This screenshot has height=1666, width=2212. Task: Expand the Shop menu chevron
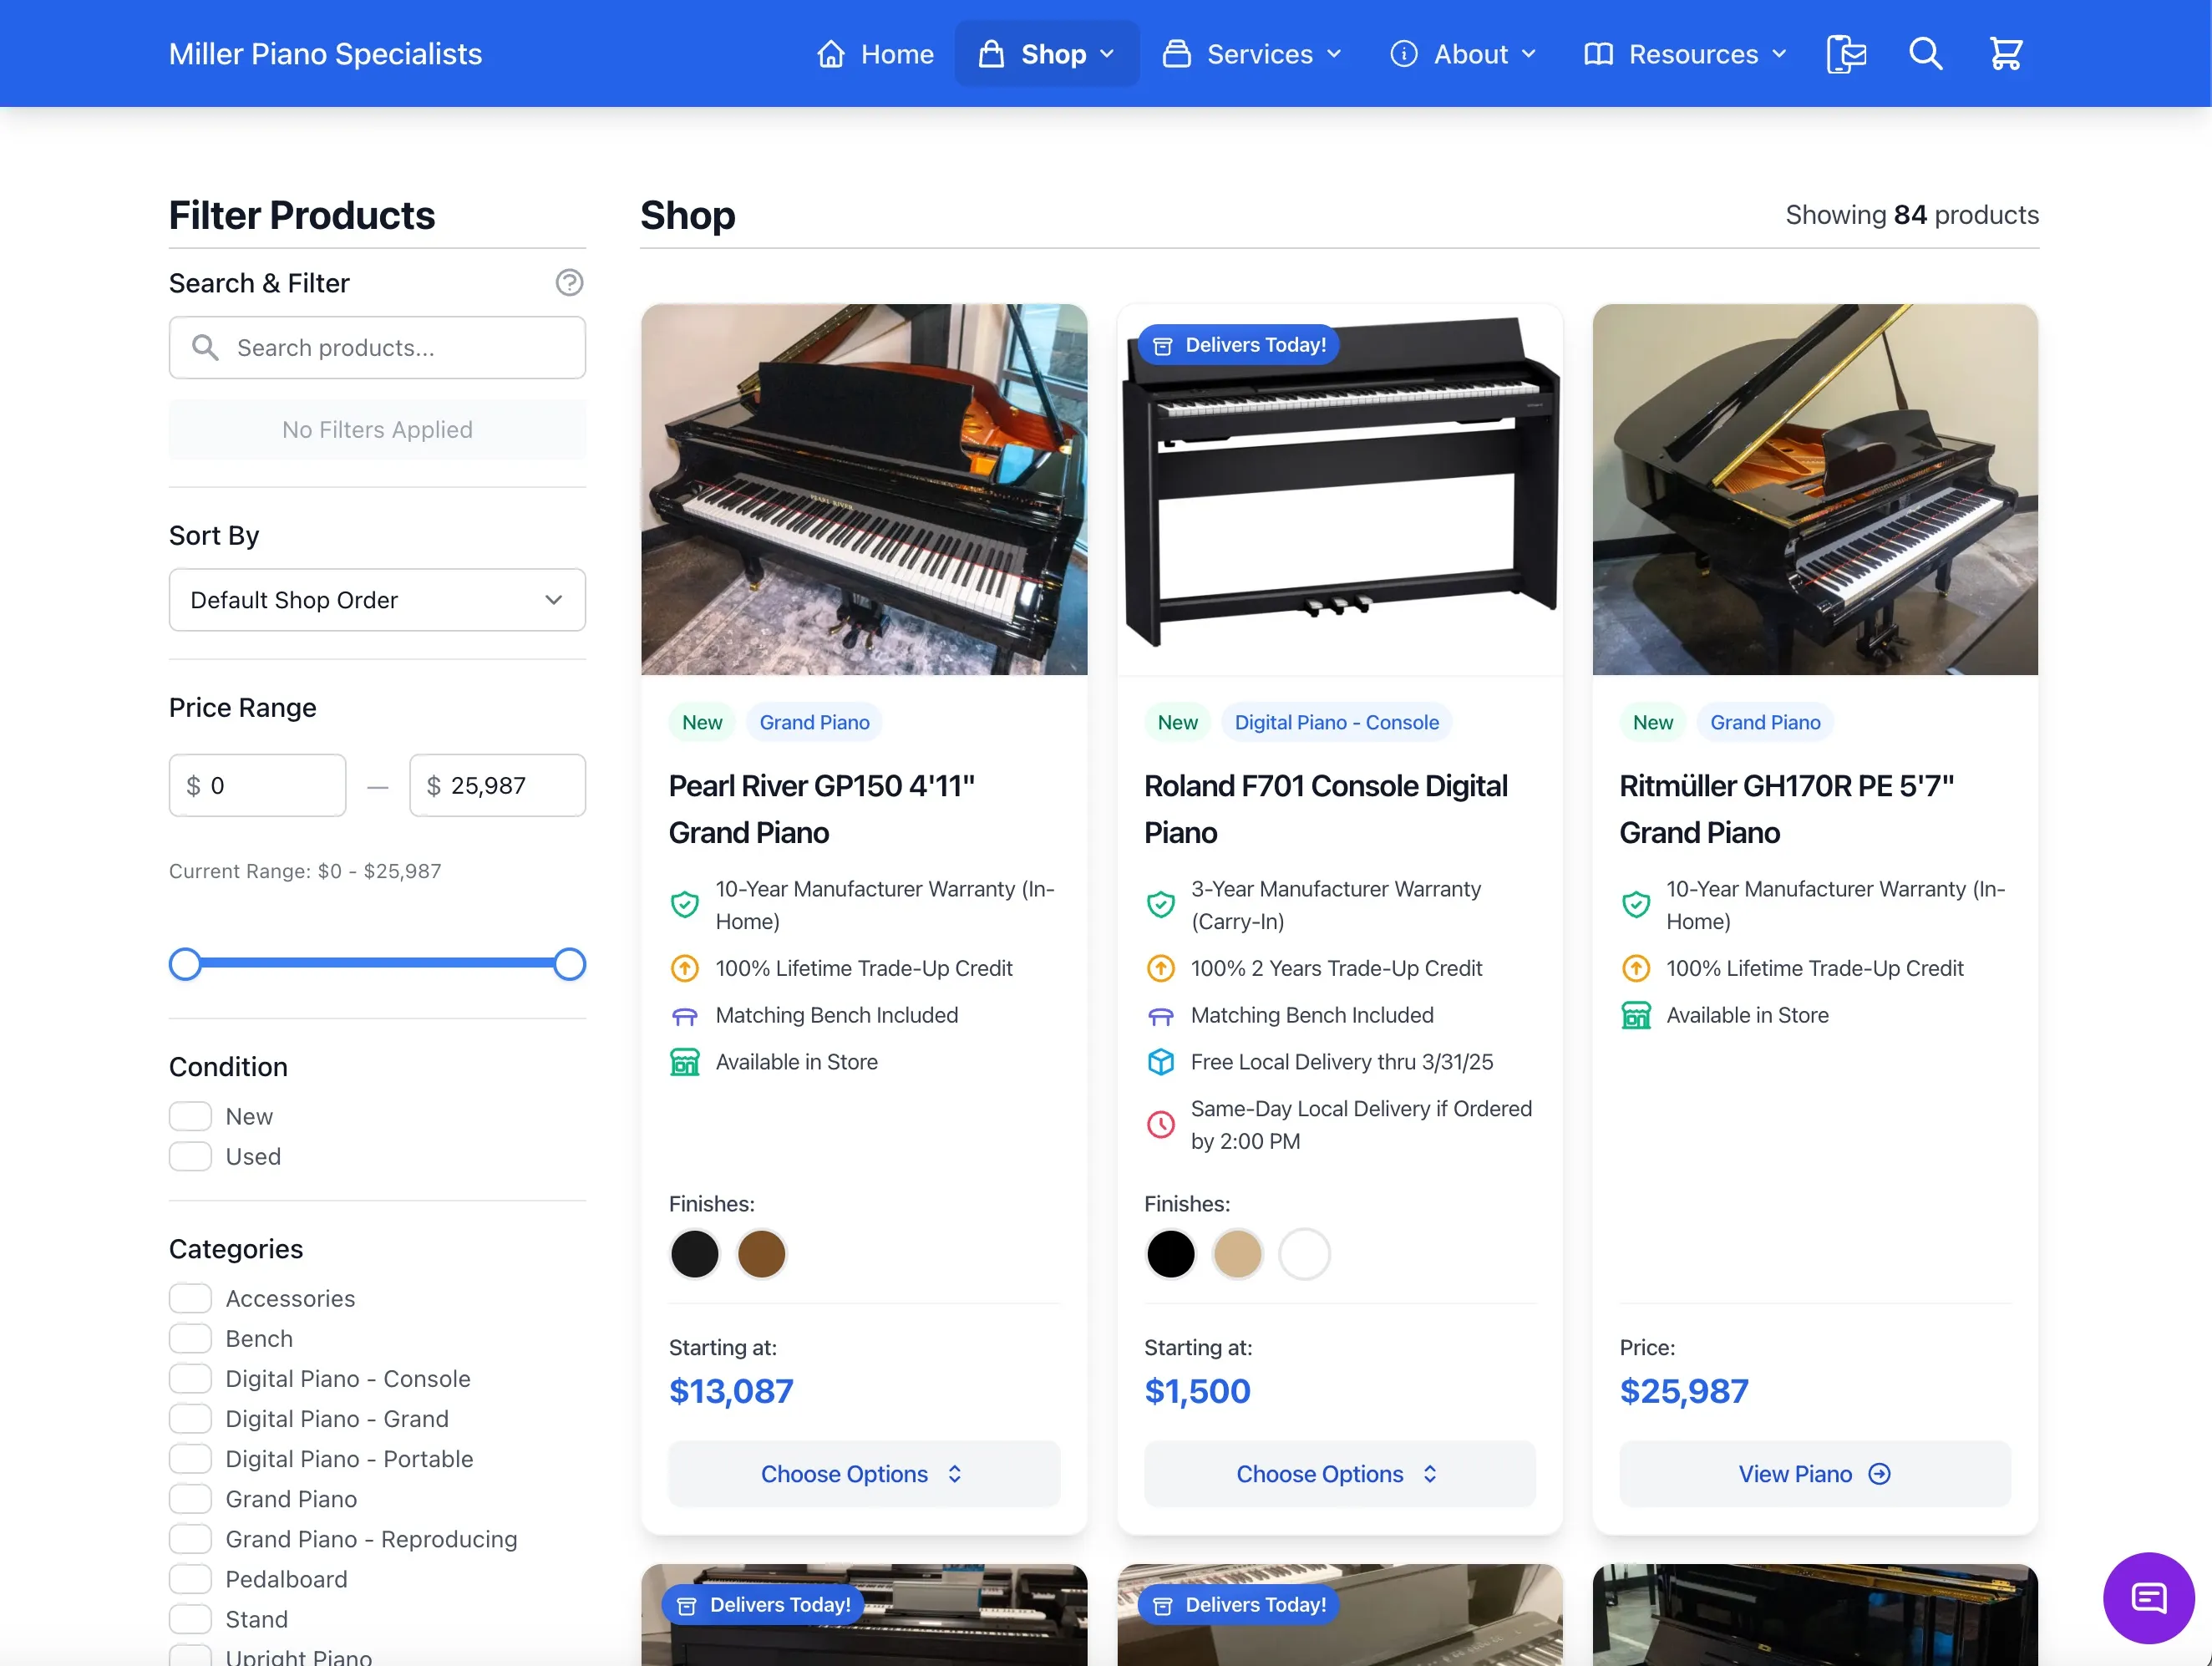tap(1107, 54)
